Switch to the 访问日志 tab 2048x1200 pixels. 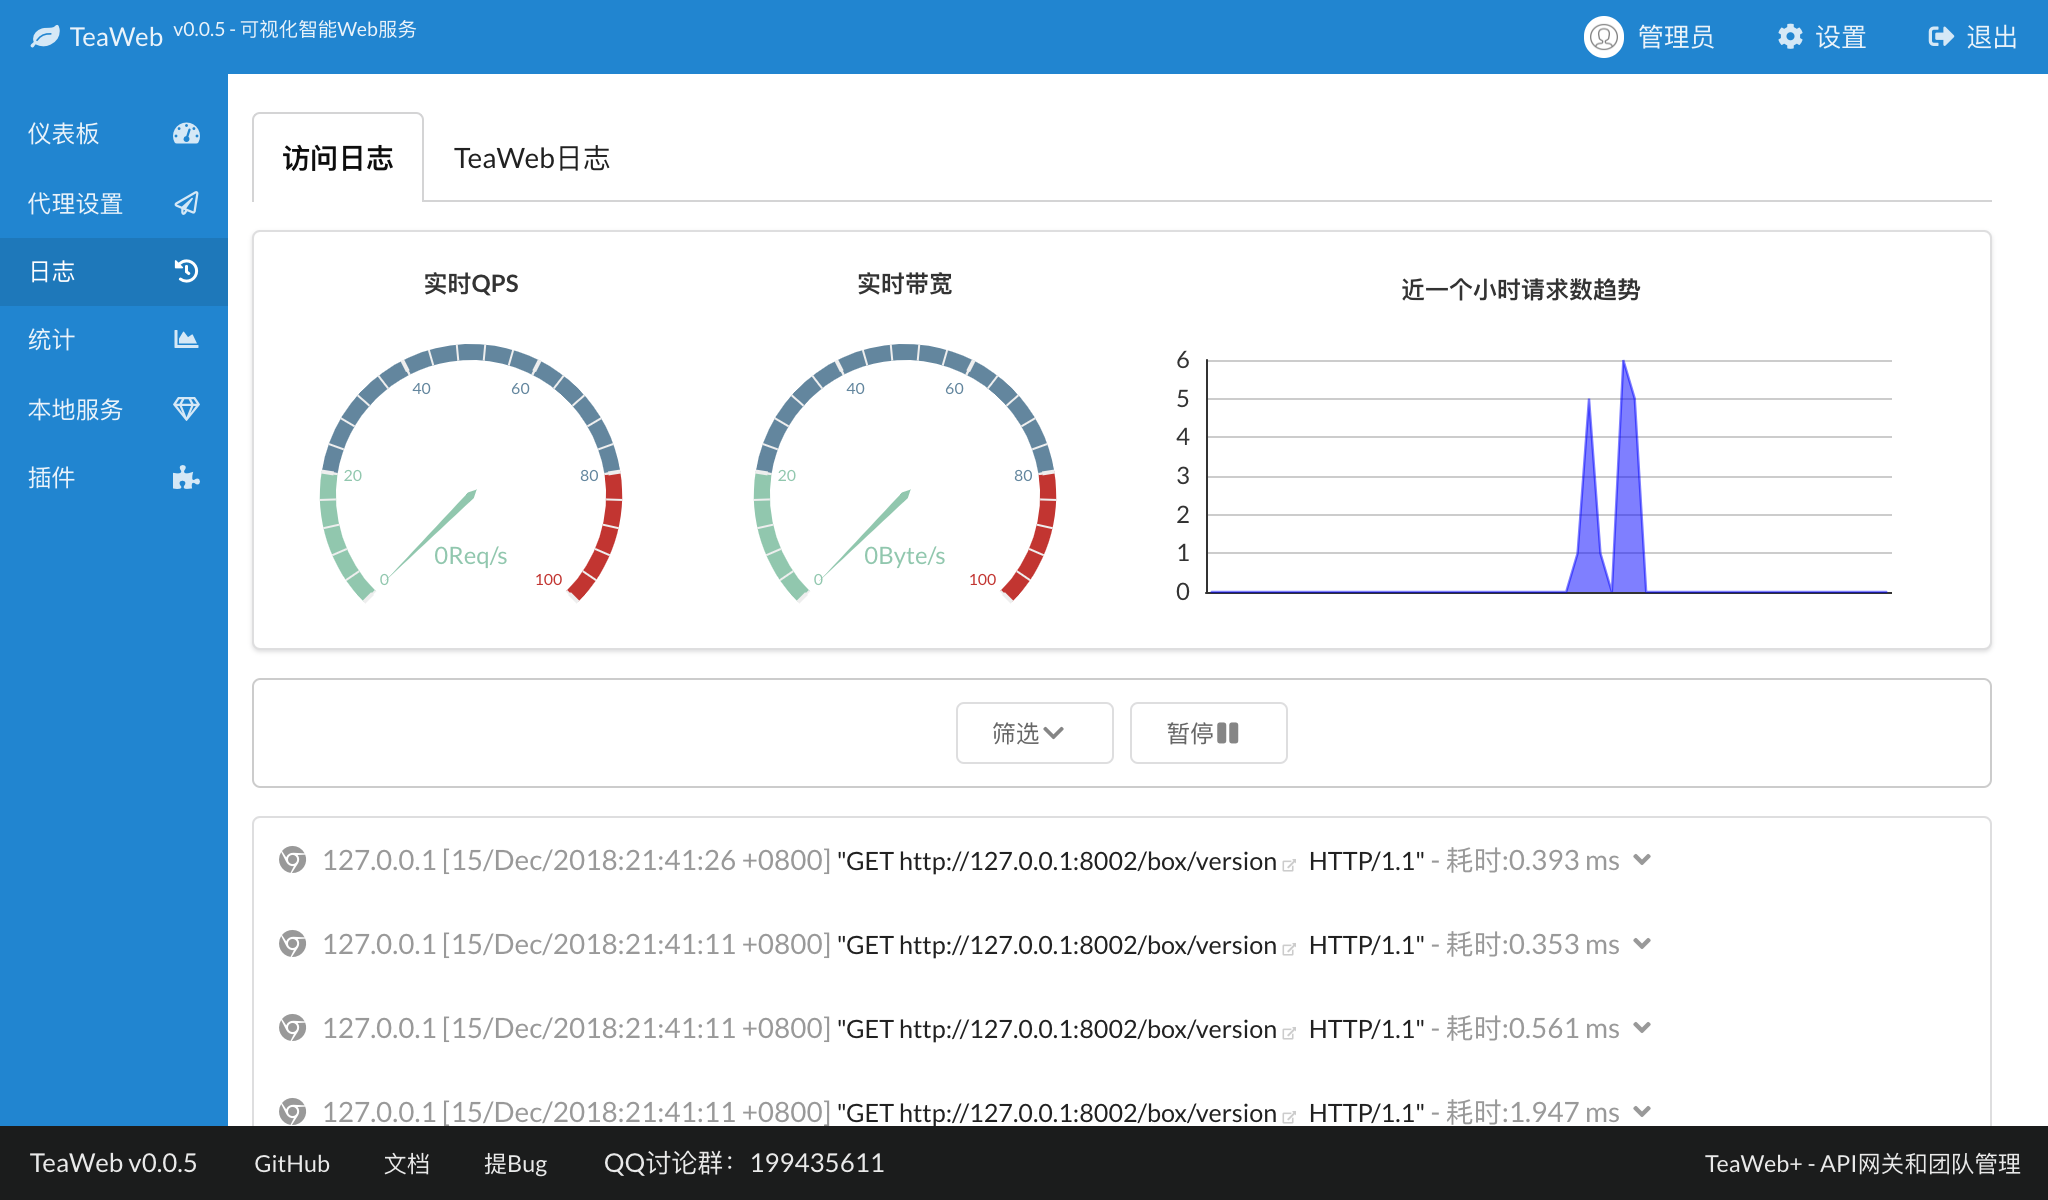338,158
